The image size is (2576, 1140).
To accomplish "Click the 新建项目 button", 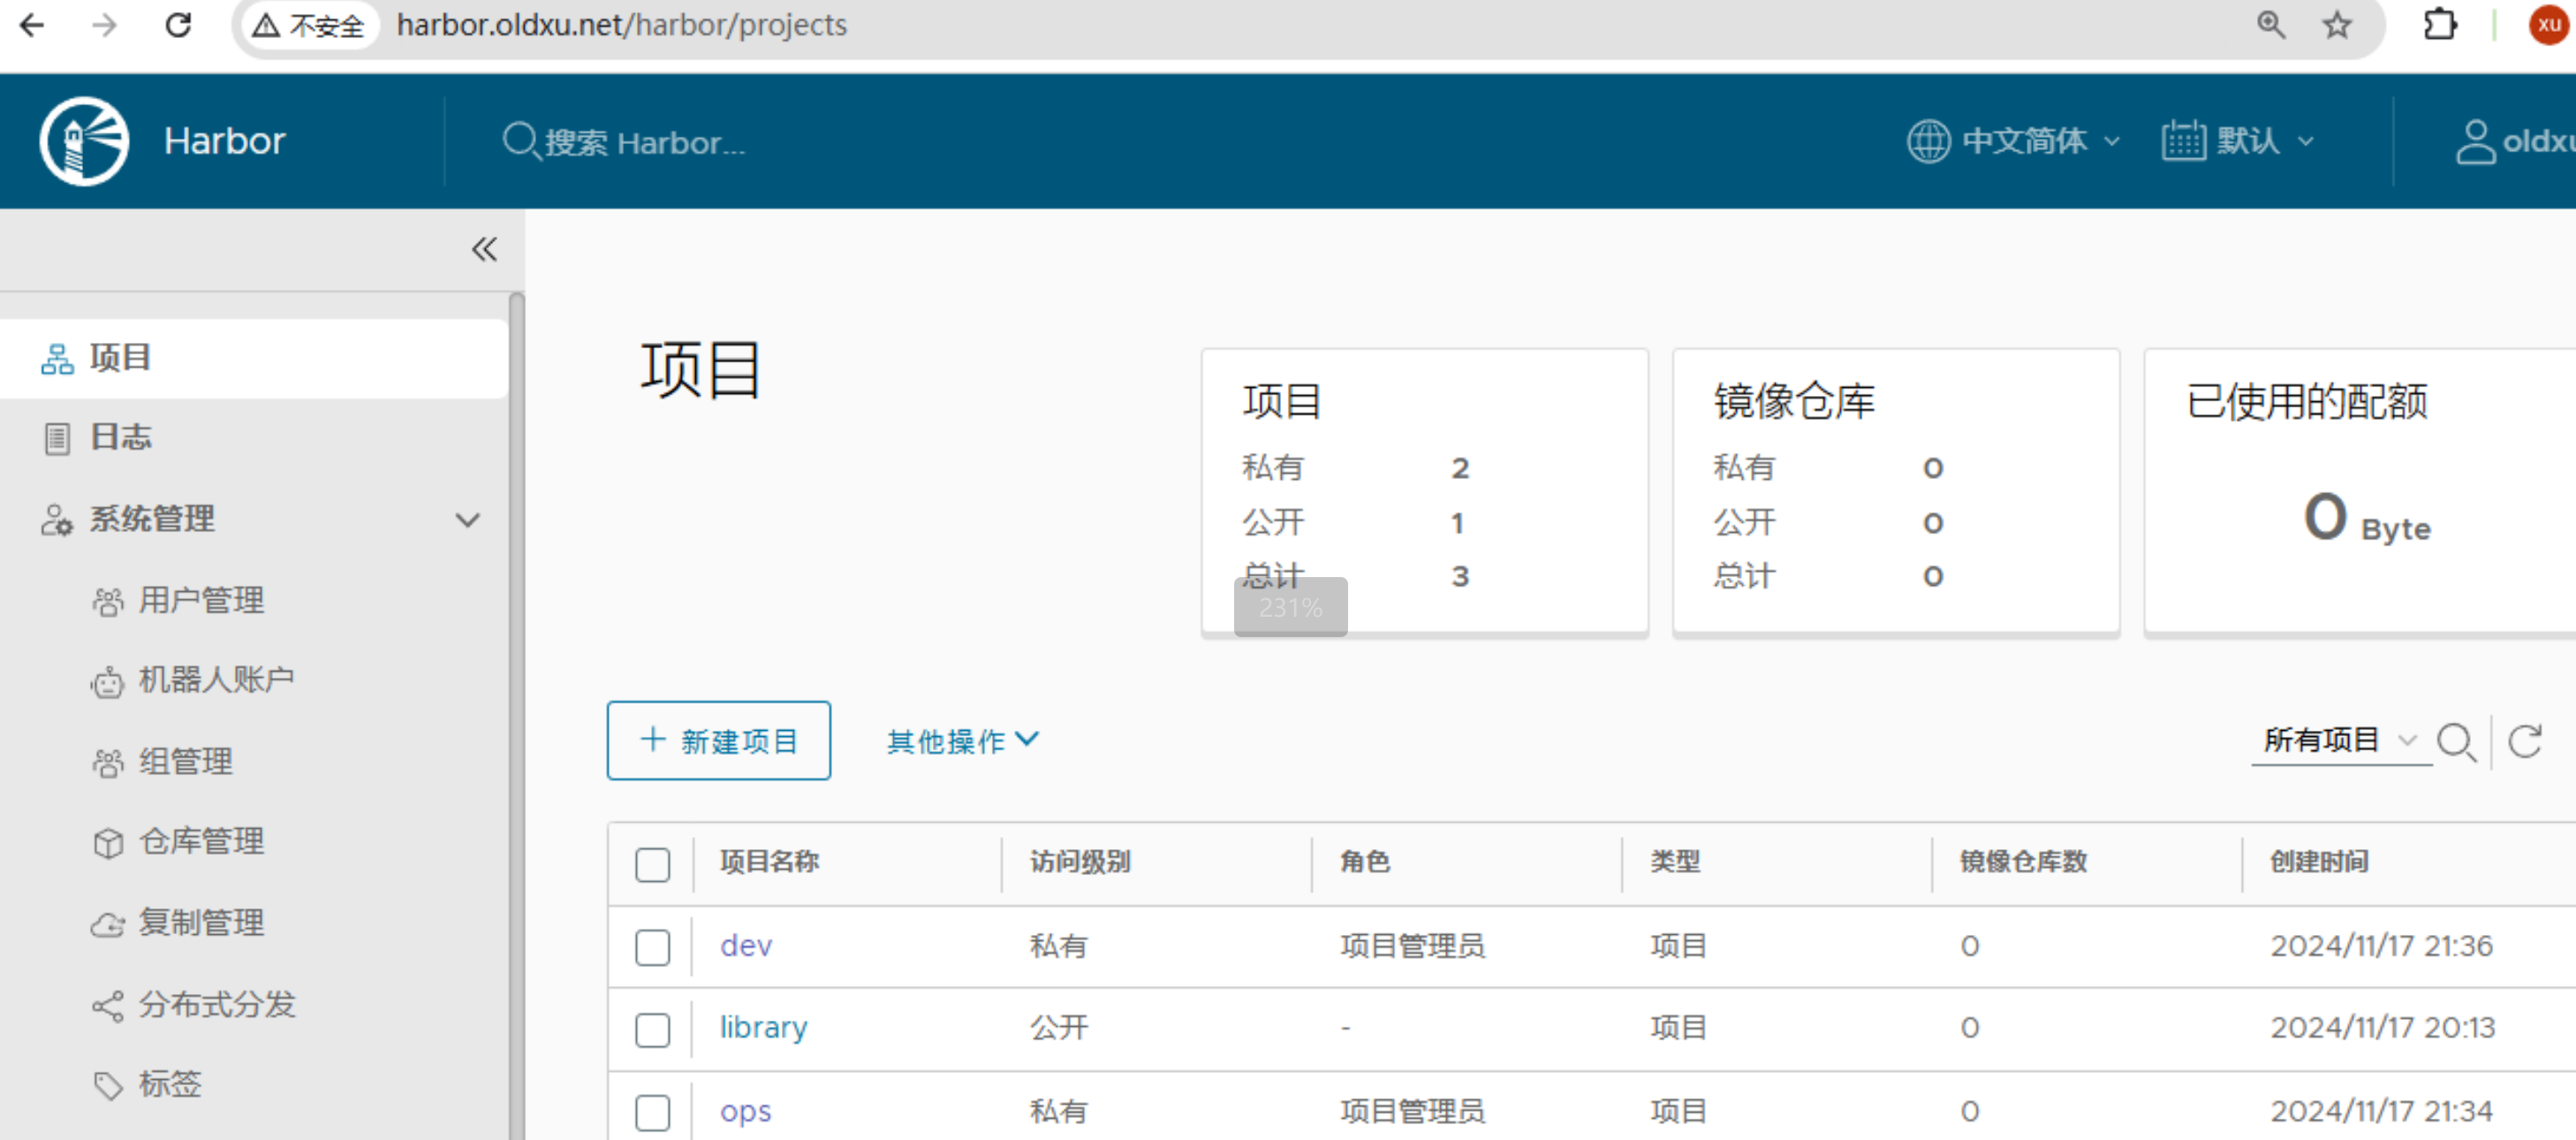I will (718, 741).
